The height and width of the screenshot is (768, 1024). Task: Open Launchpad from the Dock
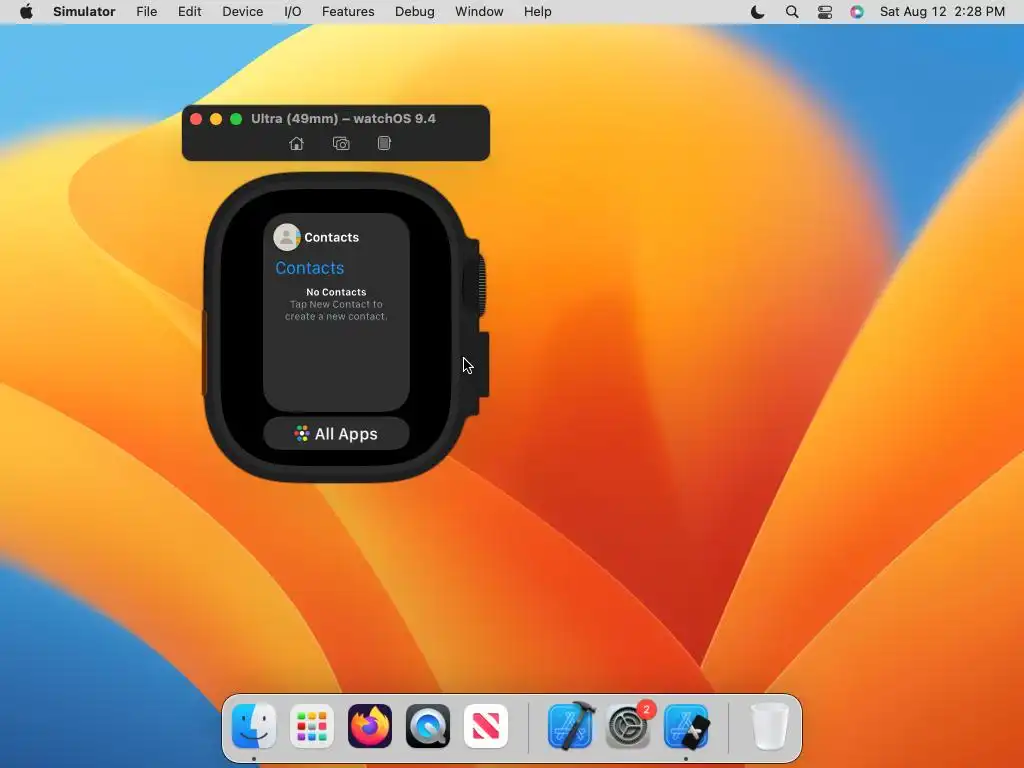[x=312, y=726]
